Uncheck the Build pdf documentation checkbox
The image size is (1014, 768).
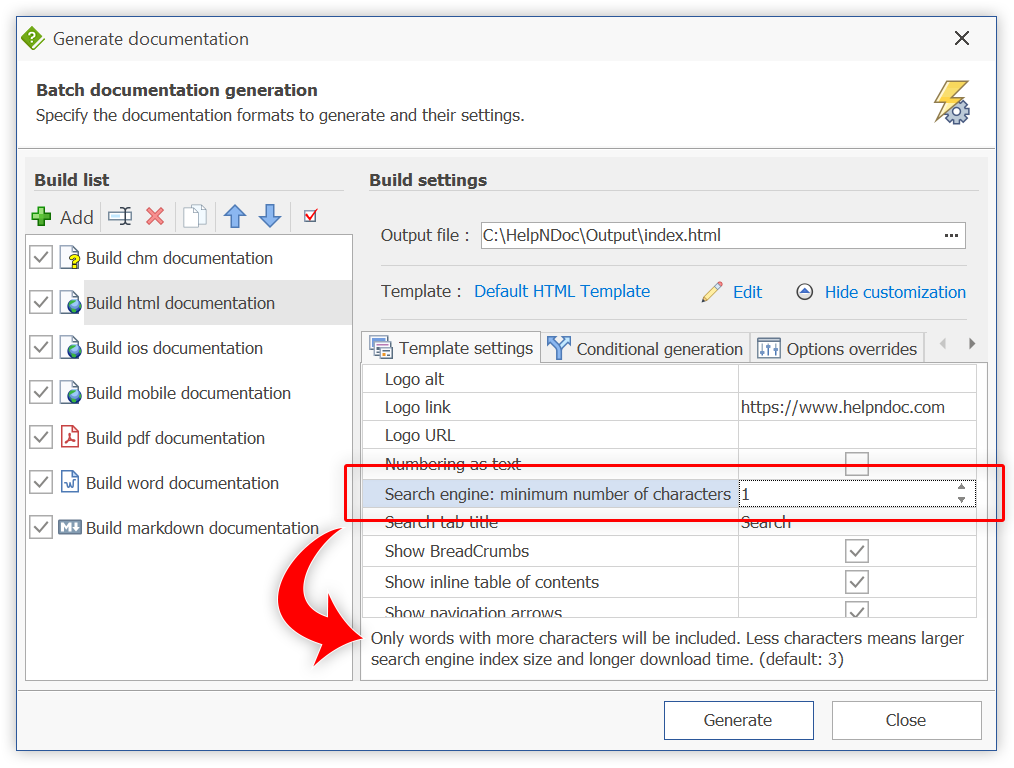[x=40, y=437]
